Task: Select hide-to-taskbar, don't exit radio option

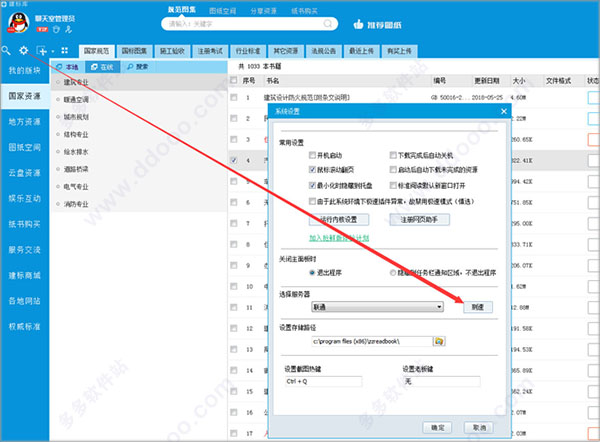Action: (393, 273)
